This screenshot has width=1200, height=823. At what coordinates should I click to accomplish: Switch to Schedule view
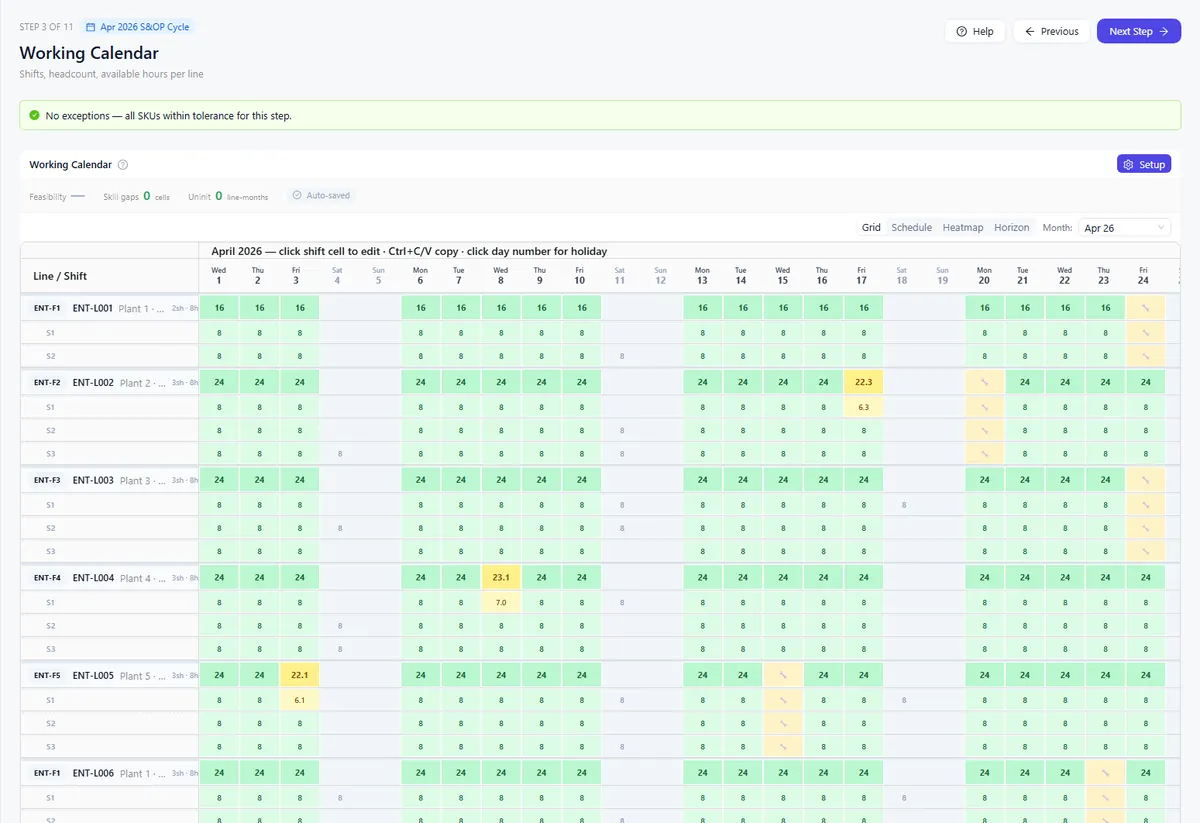912,228
